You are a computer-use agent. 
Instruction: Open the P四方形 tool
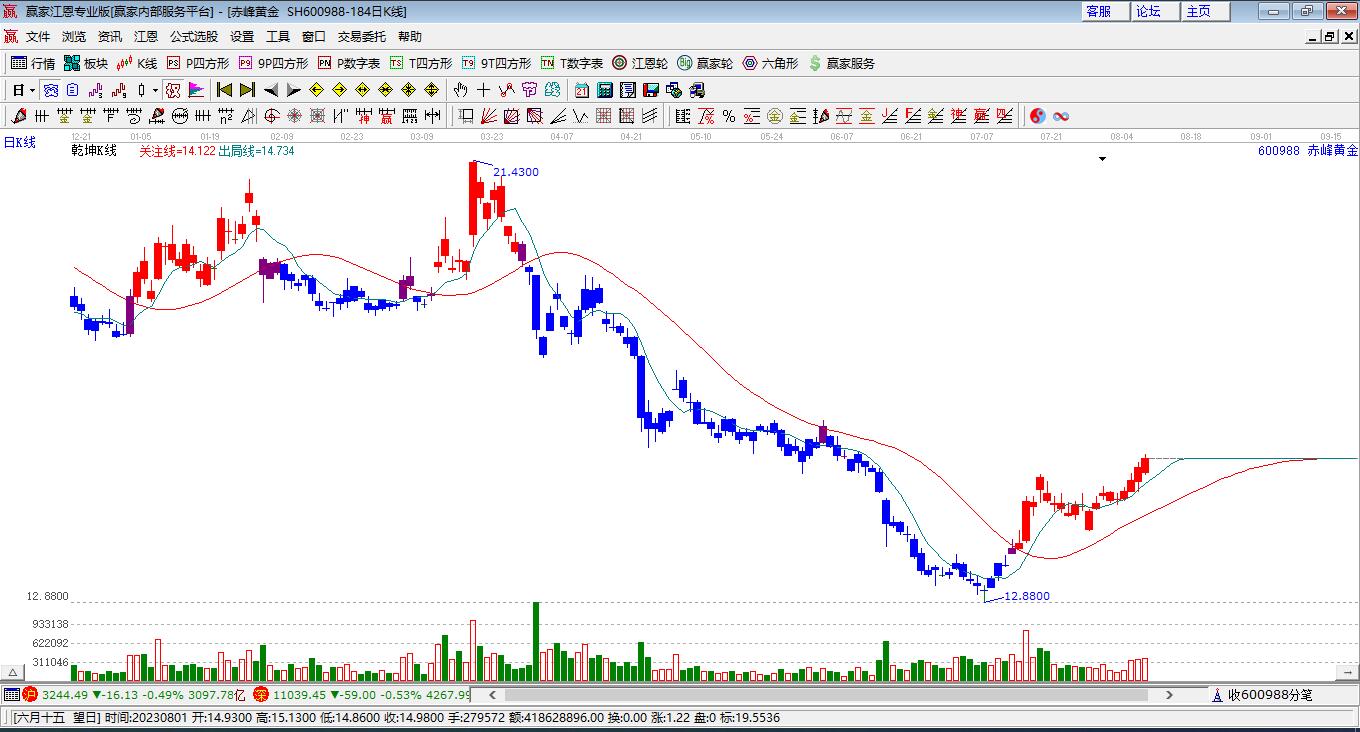[198, 63]
